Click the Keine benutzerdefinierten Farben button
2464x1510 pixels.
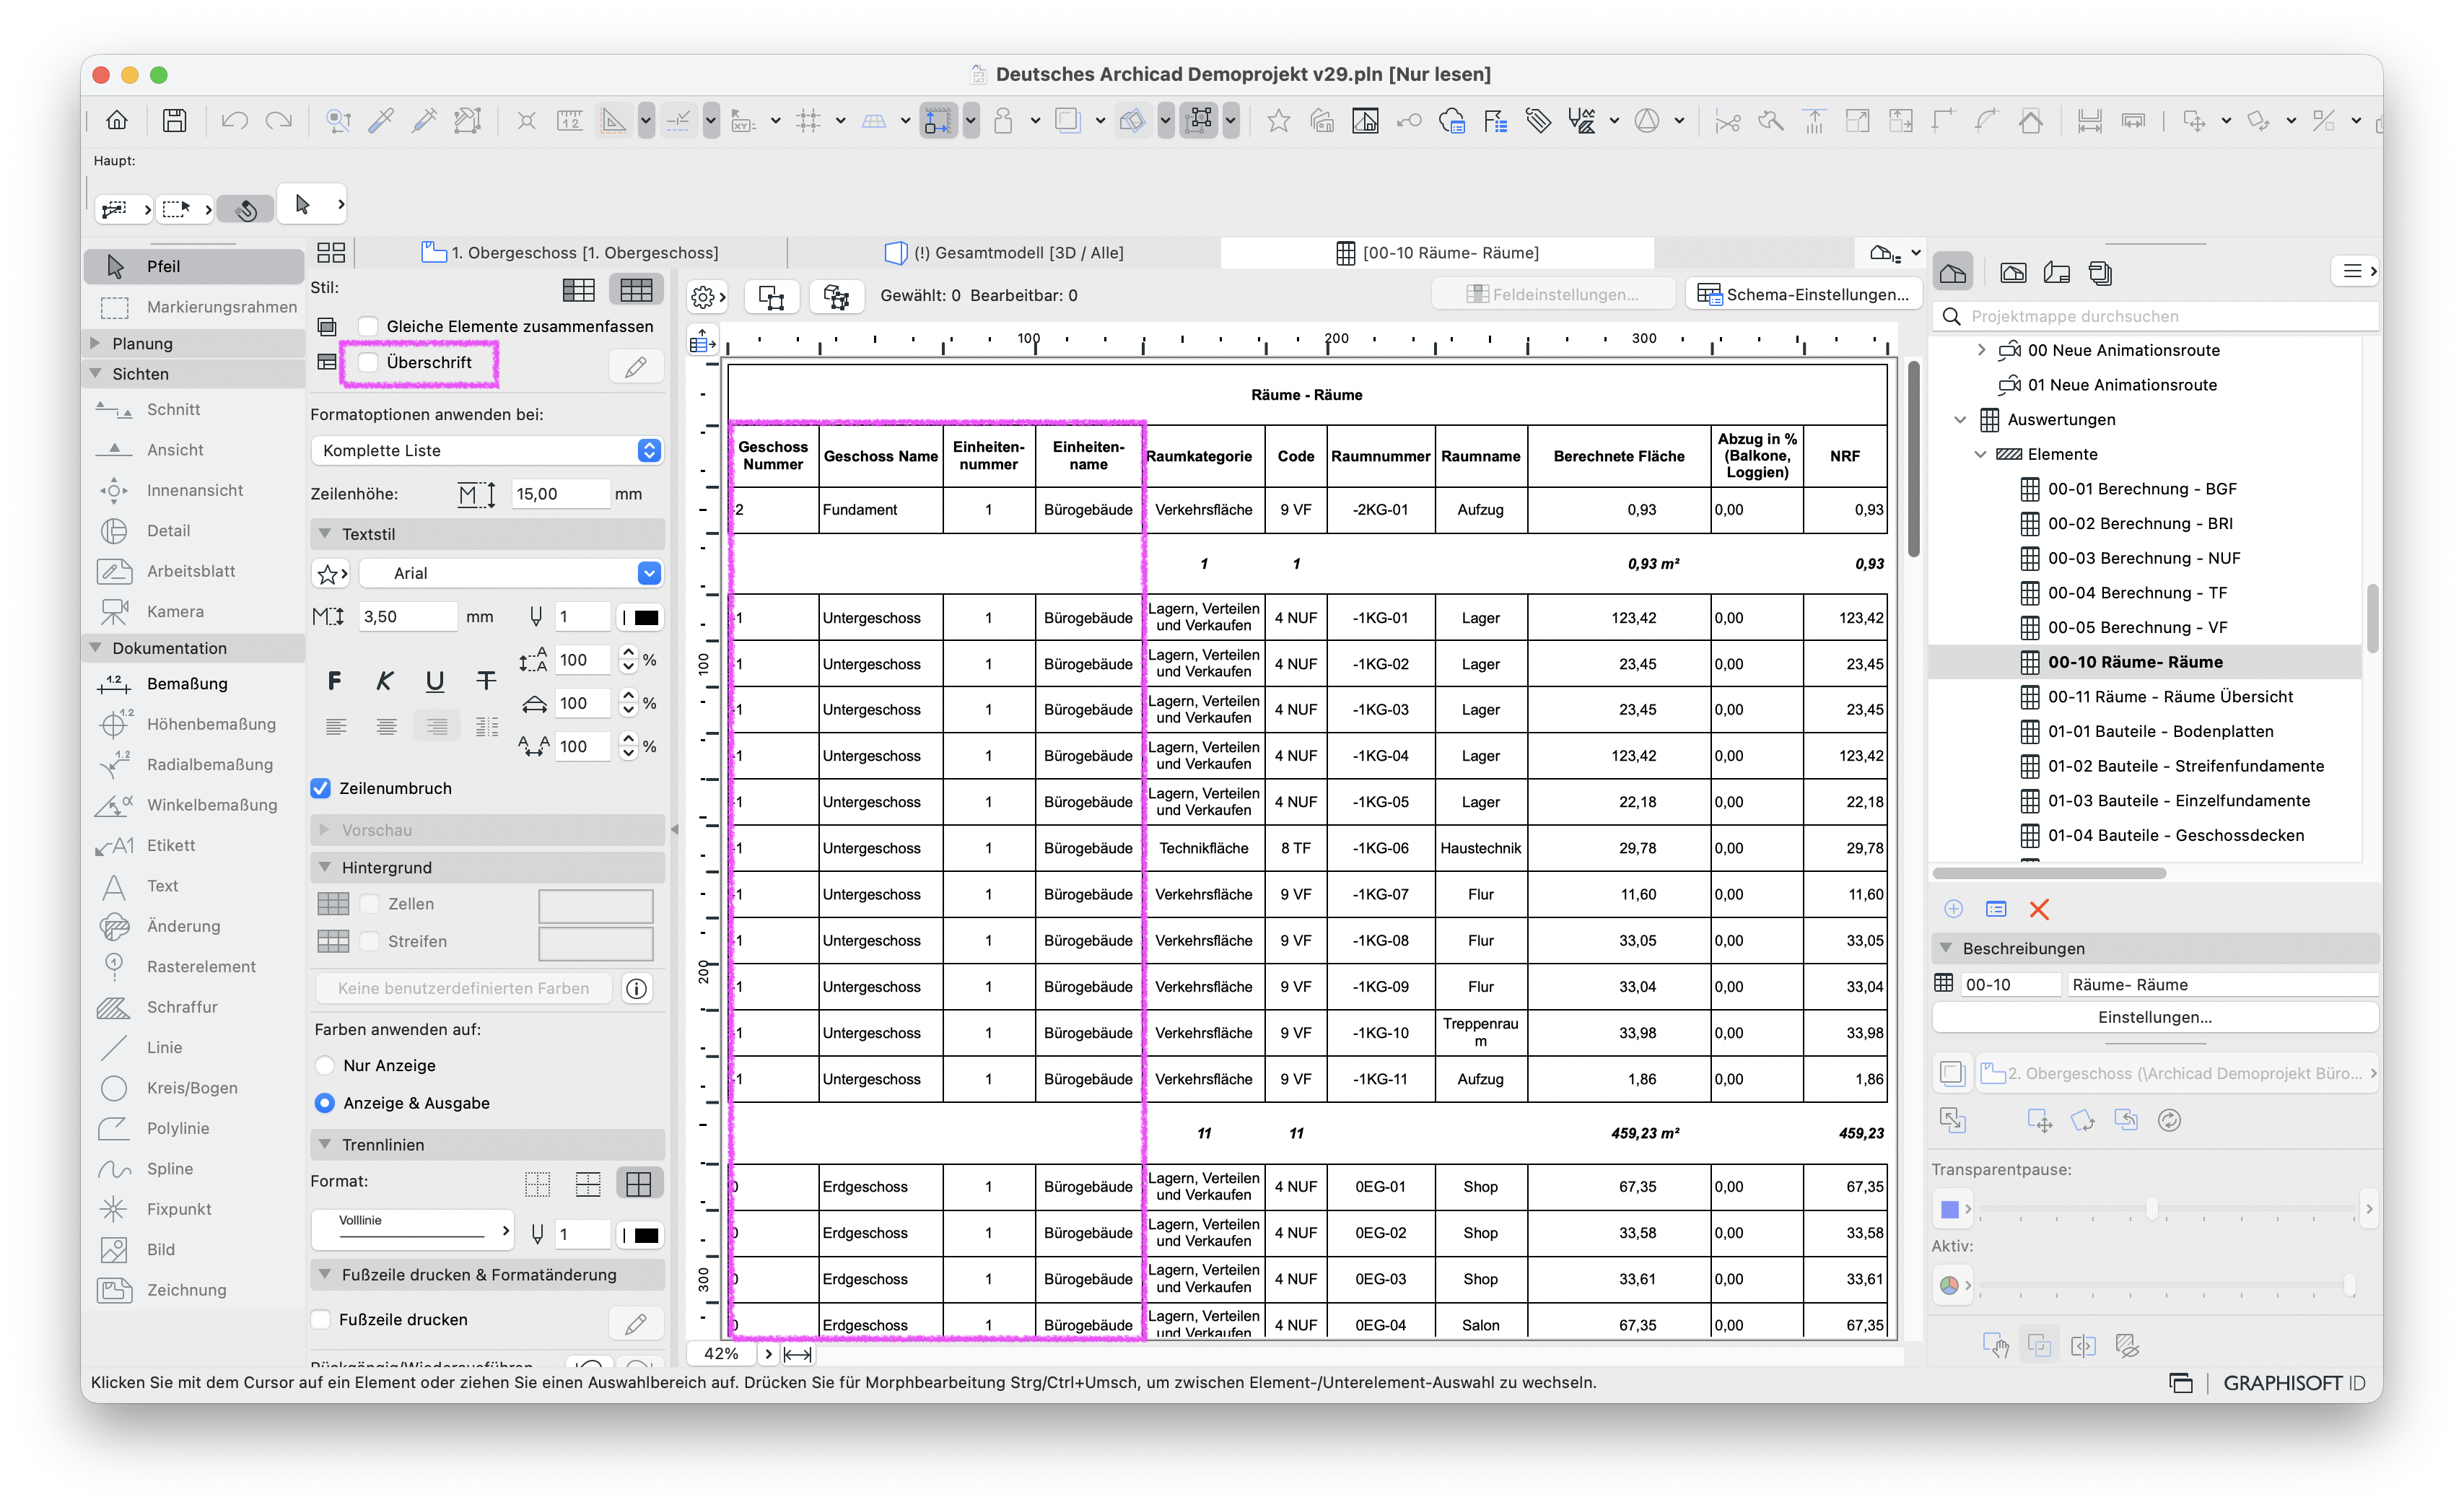coord(463,988)
